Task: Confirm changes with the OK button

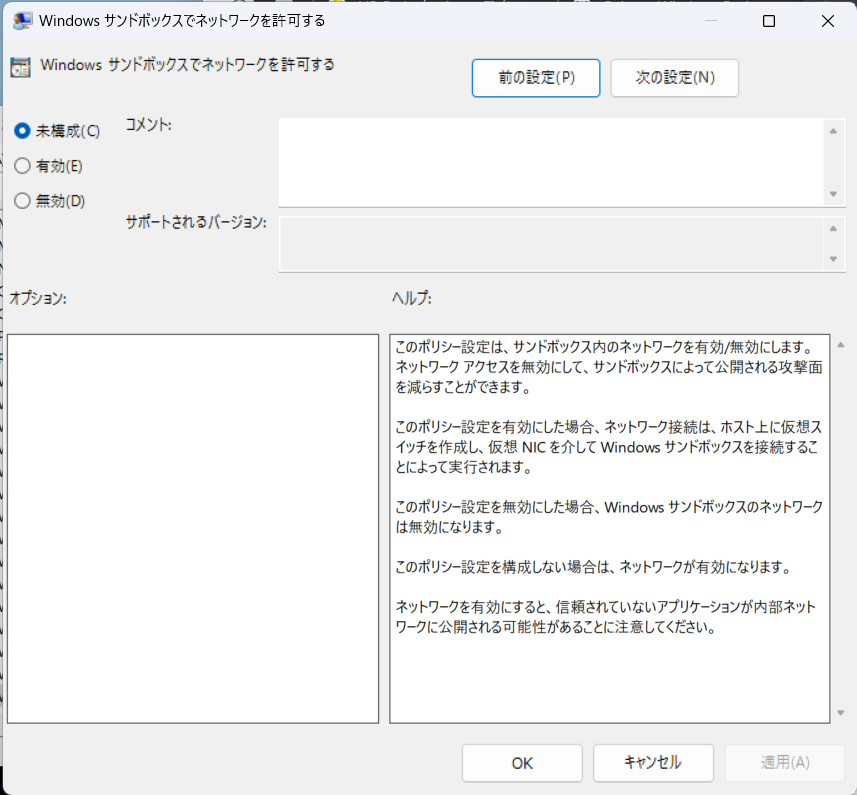Action: tap(521, 763)
